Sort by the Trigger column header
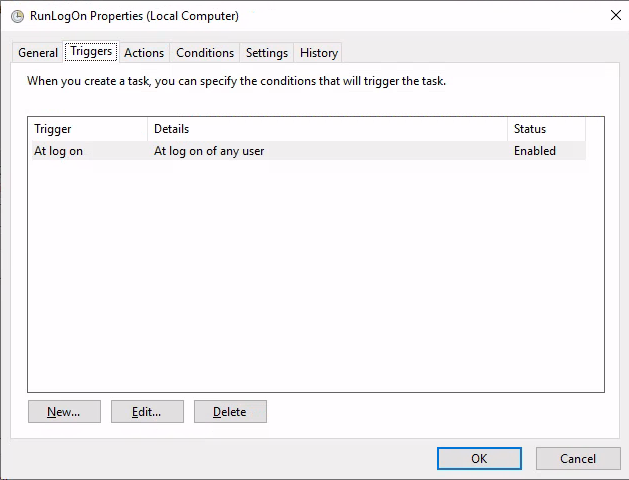This screenshot has width=629, height=480. tap(87, 129)
